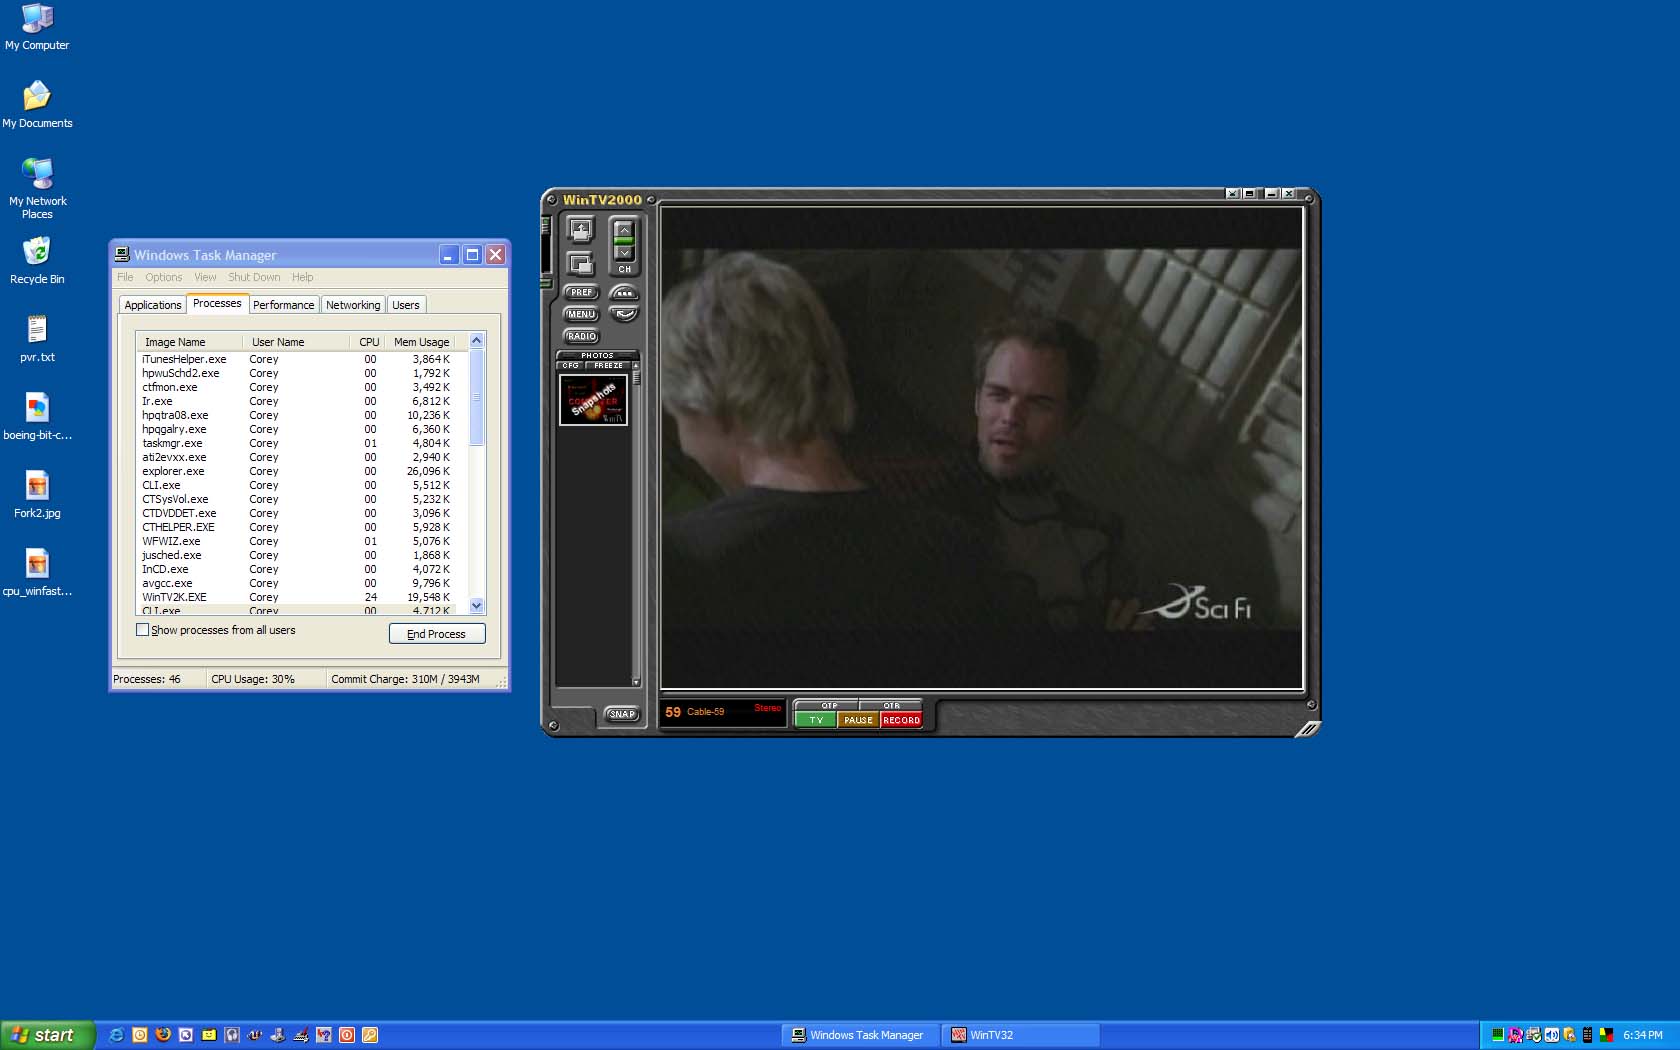The width and height of the screenshot is (1680, 1050).
Task: Switch to the Networking tab
Action: (x=353, y=305)
